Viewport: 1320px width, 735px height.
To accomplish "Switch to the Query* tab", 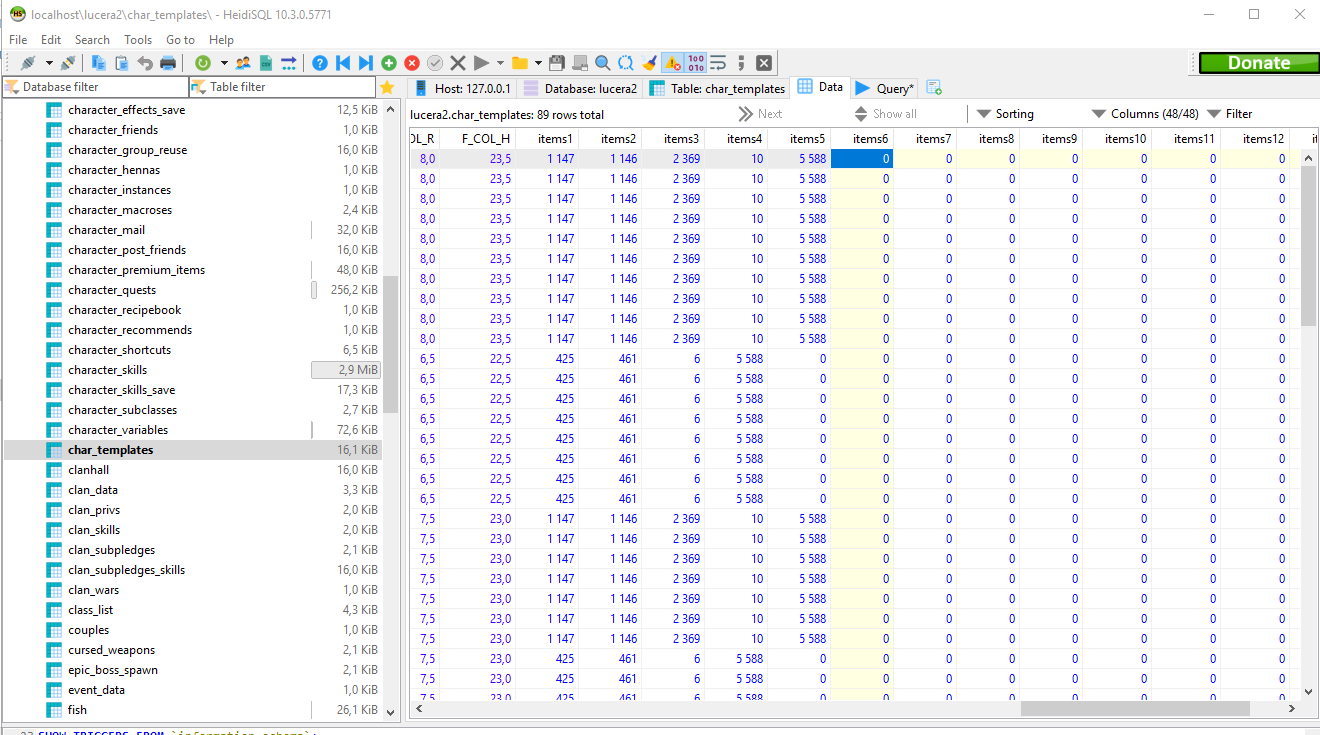I will [885, 88].
